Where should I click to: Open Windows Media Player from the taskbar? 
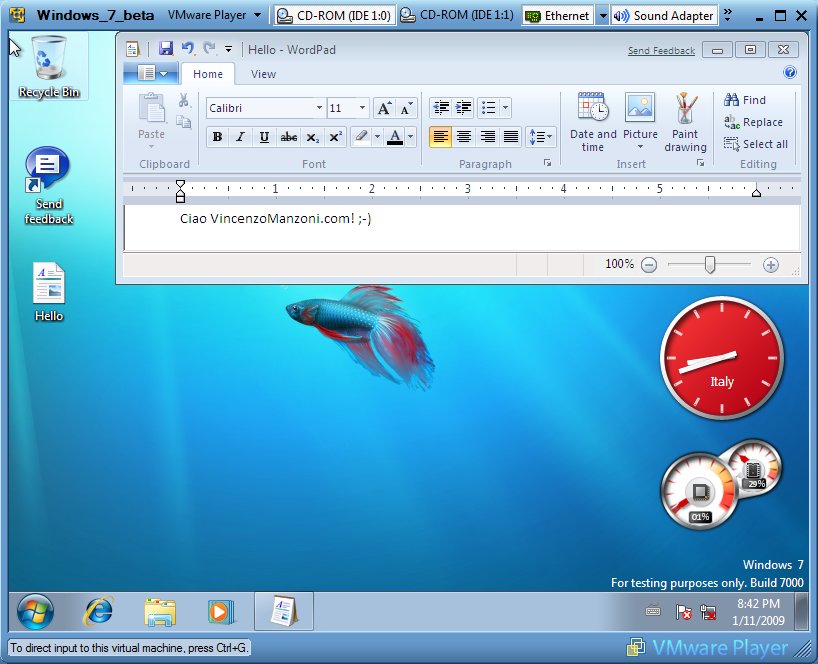tap(221, 611)
